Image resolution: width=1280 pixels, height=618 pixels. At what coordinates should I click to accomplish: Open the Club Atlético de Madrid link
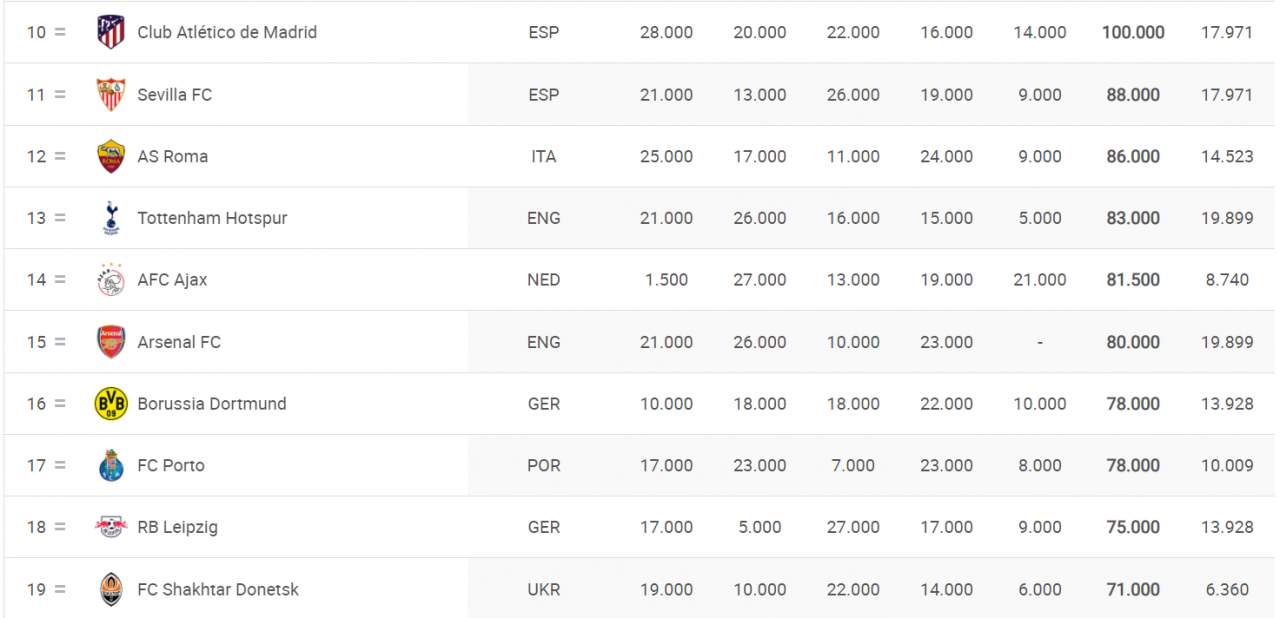pos(227,32)
